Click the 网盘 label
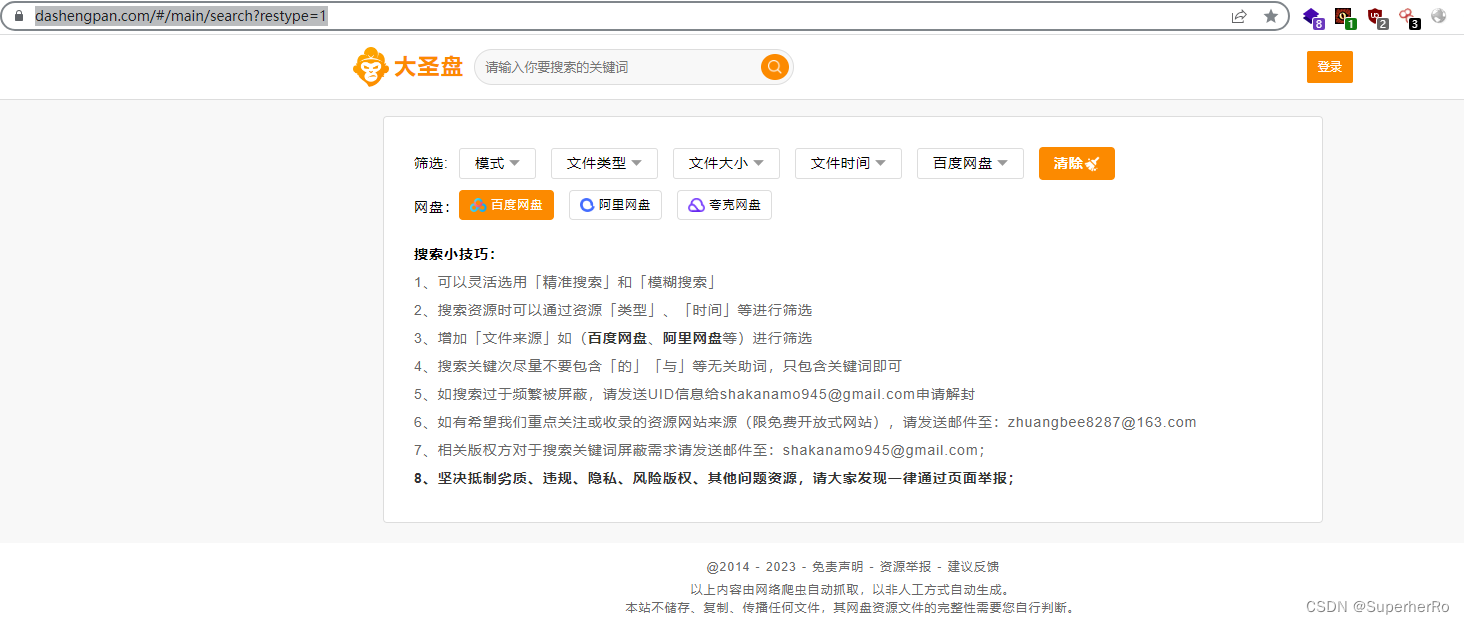 click(x=432, y=207)
